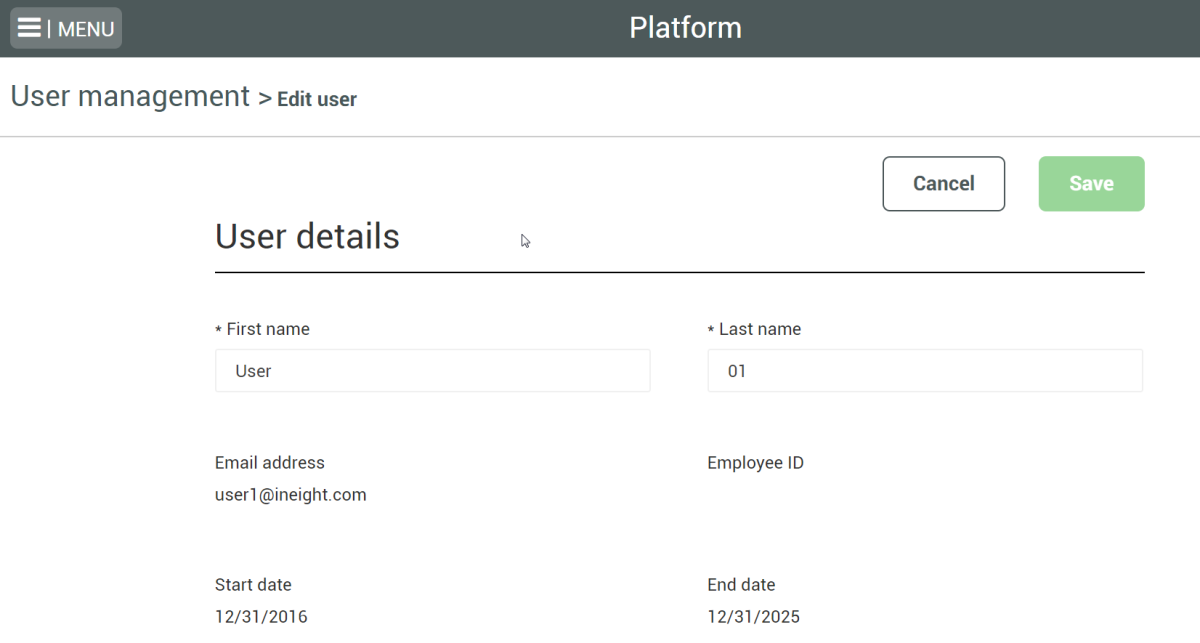Click the Start date label
This screenshot has width=1200, height=643.
point(253,585)
